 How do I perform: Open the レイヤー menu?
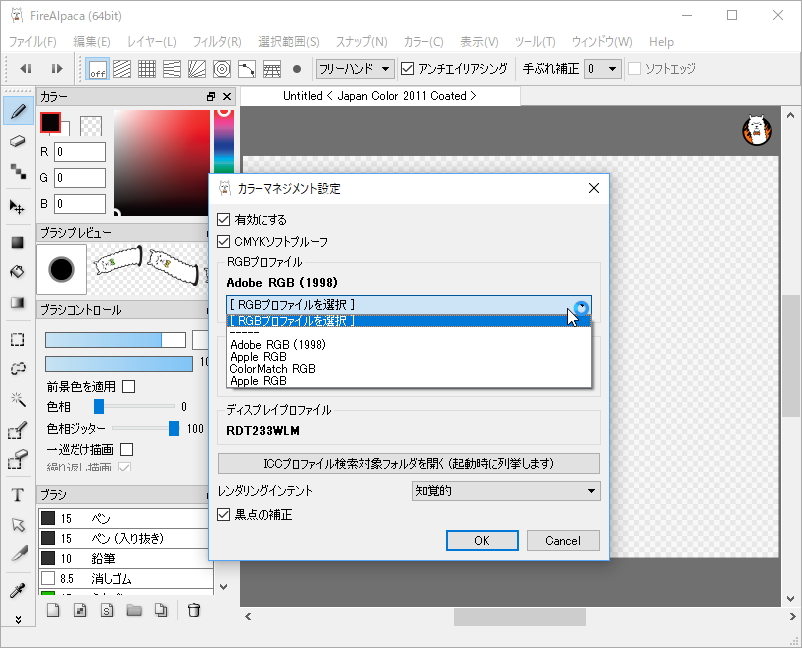[152, 42]
